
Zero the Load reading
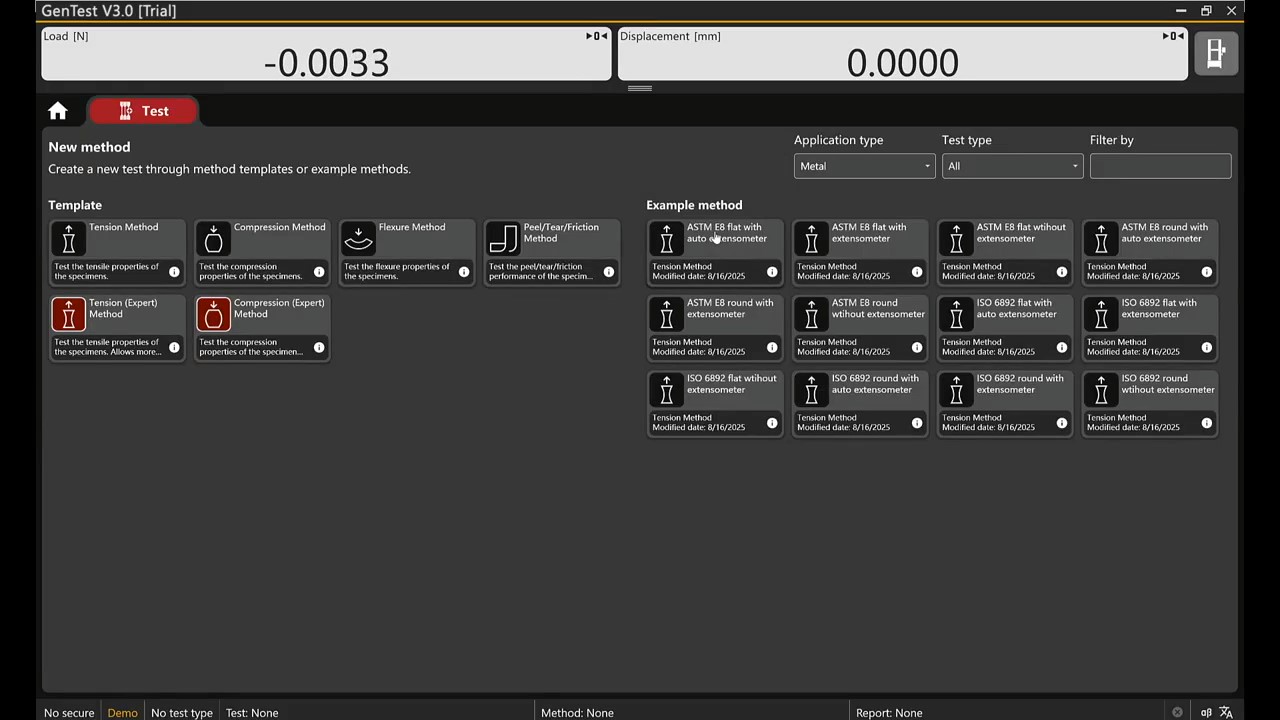(596, 36)
